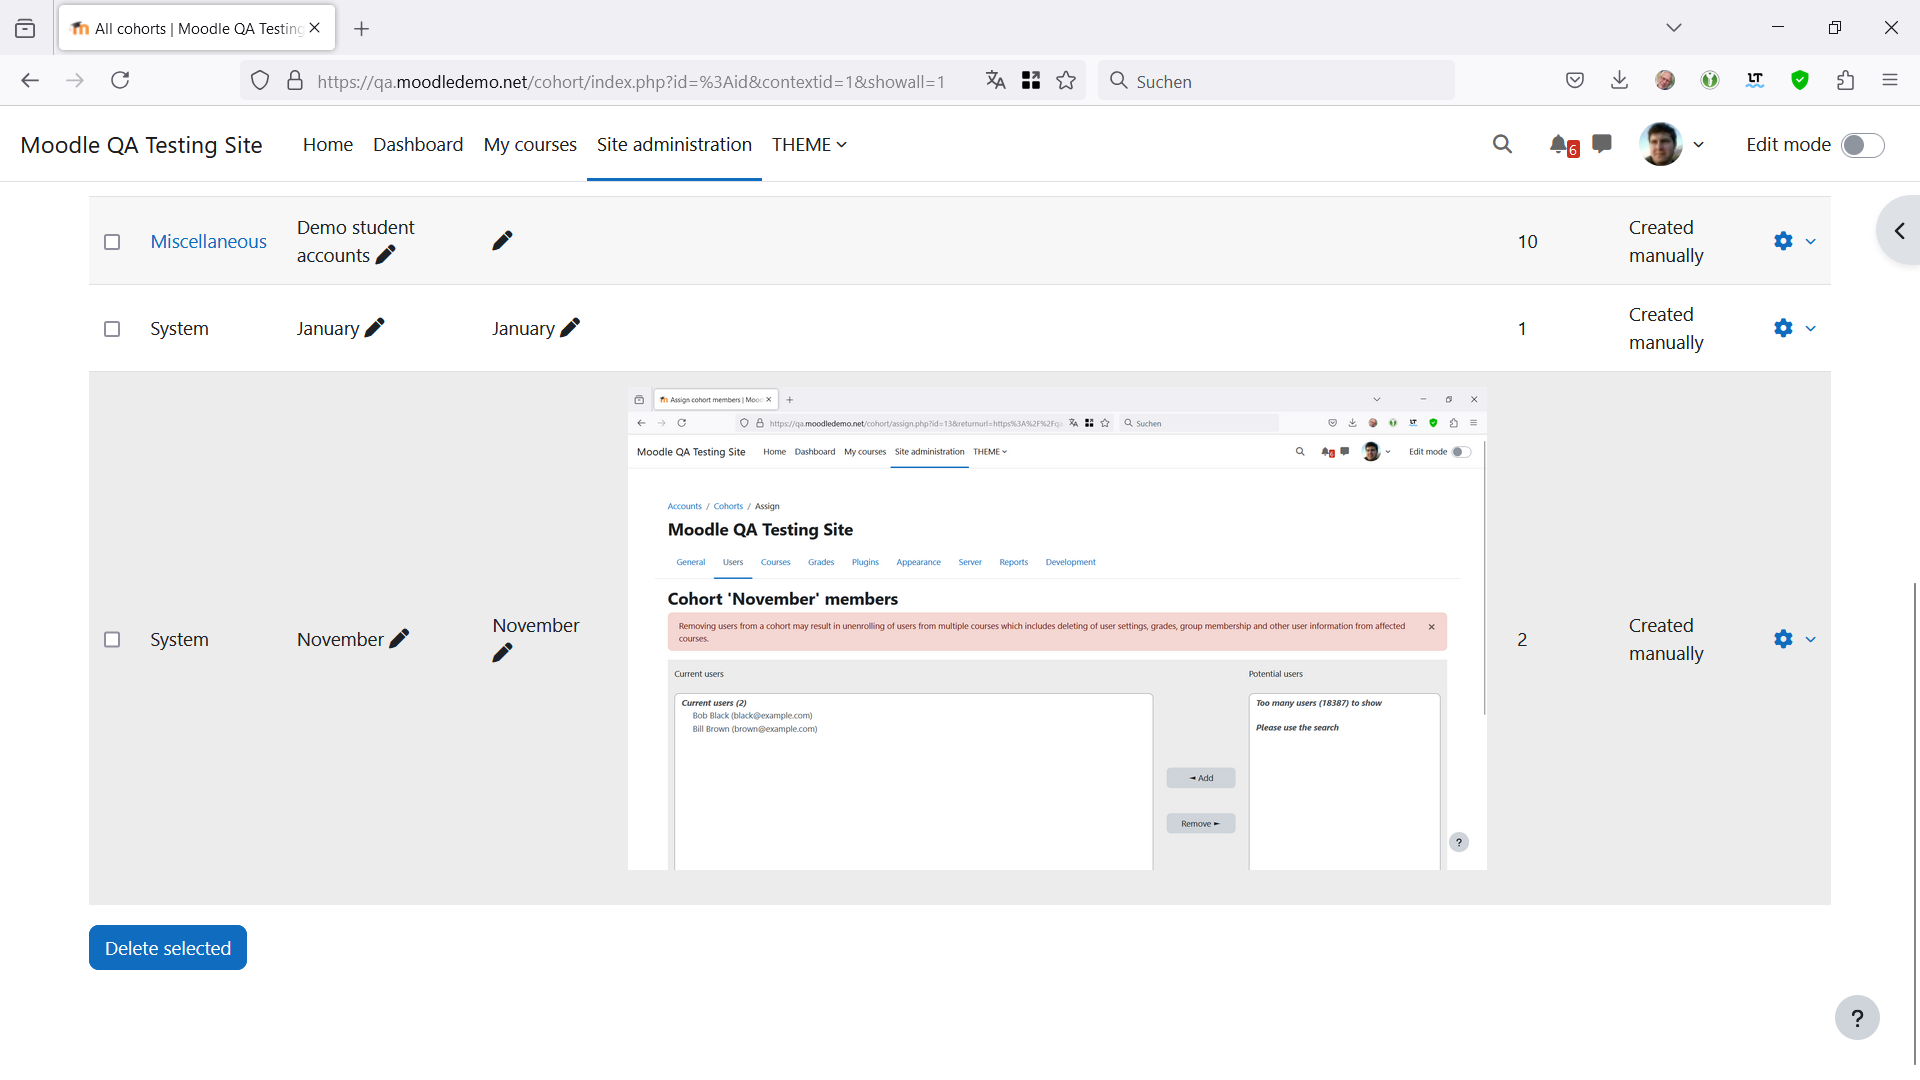
Task: Open Site administration tab
Action: point(674,145)
